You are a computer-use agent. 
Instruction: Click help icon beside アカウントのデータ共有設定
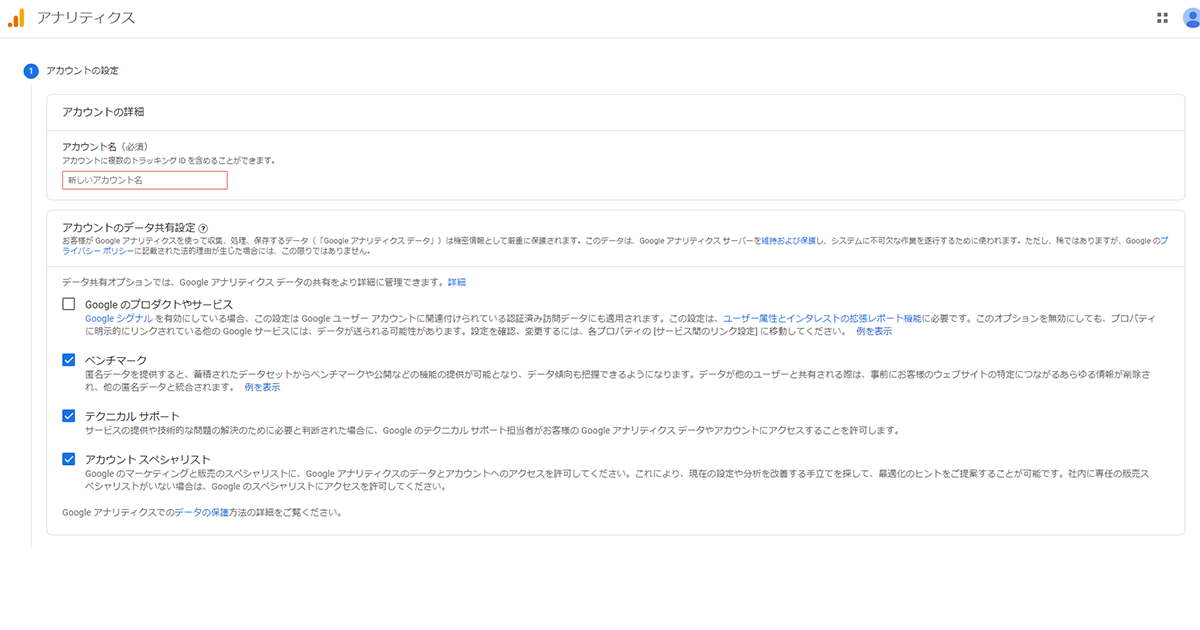[x=203, y=228]
